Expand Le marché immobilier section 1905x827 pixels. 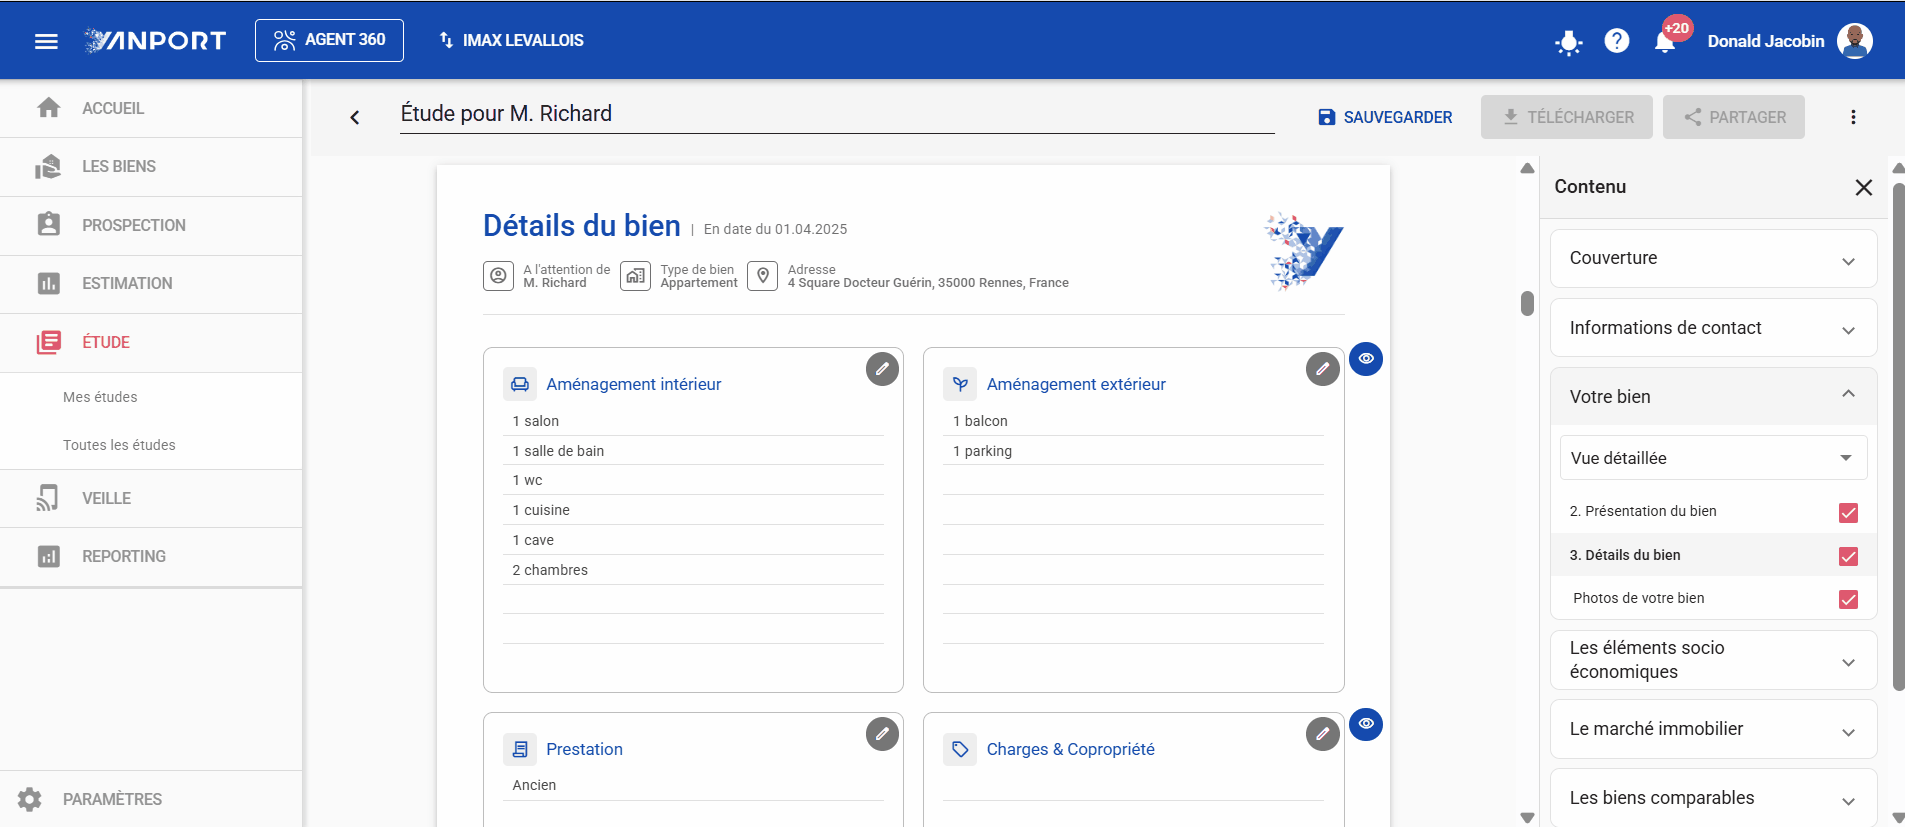pyautogui.click(x=1713, y=730)
